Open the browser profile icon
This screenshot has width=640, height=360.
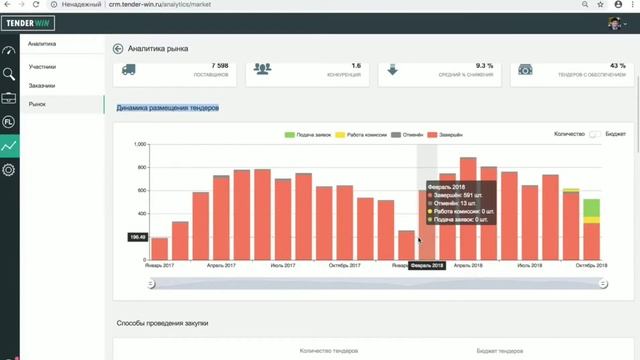pos(618,4)
